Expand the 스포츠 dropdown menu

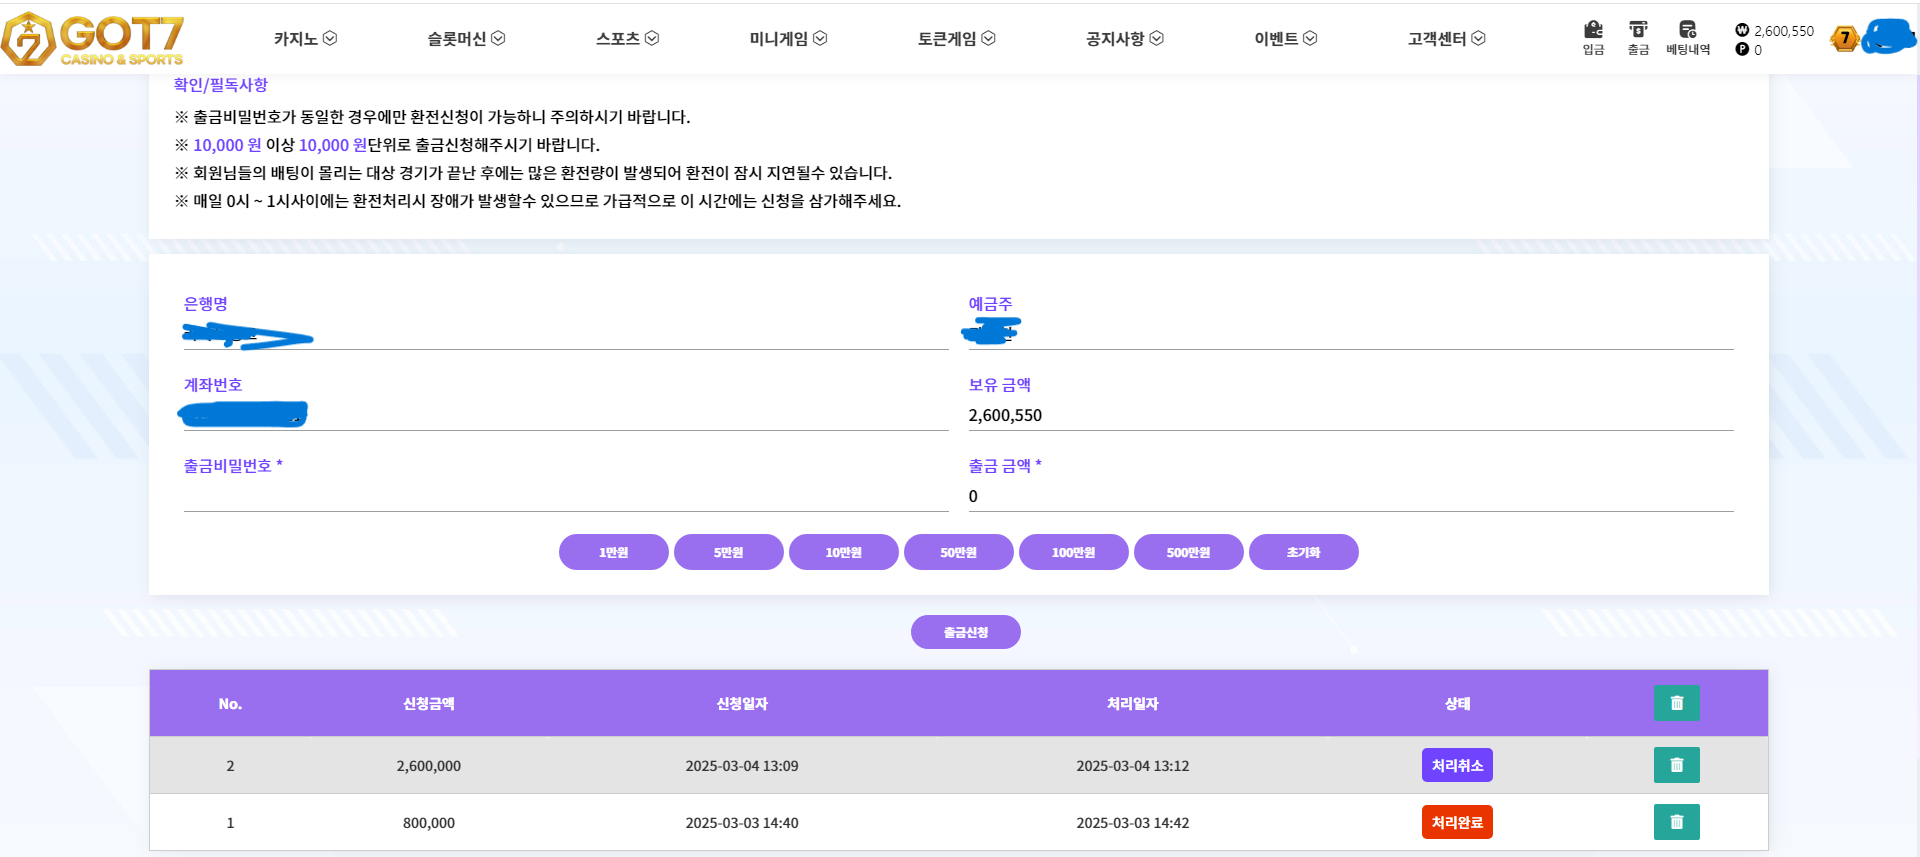(627, 38)
